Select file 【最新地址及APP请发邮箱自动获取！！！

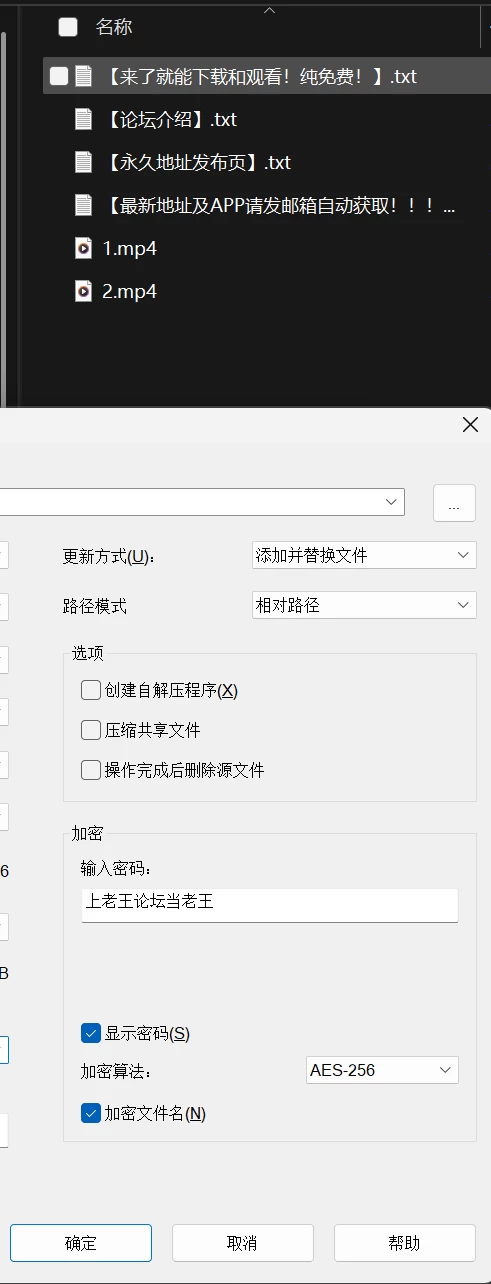coord(279,205)
